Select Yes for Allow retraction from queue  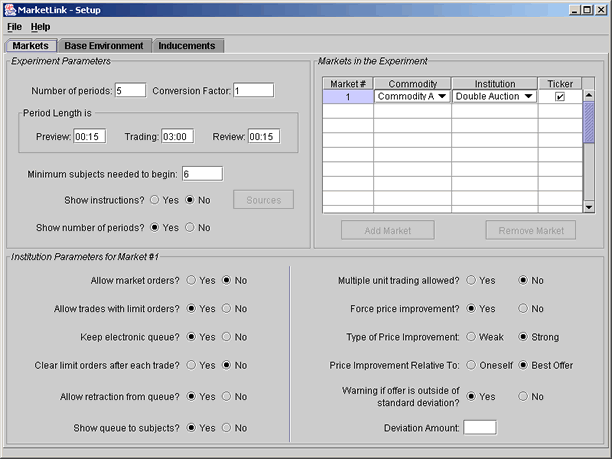191,397
